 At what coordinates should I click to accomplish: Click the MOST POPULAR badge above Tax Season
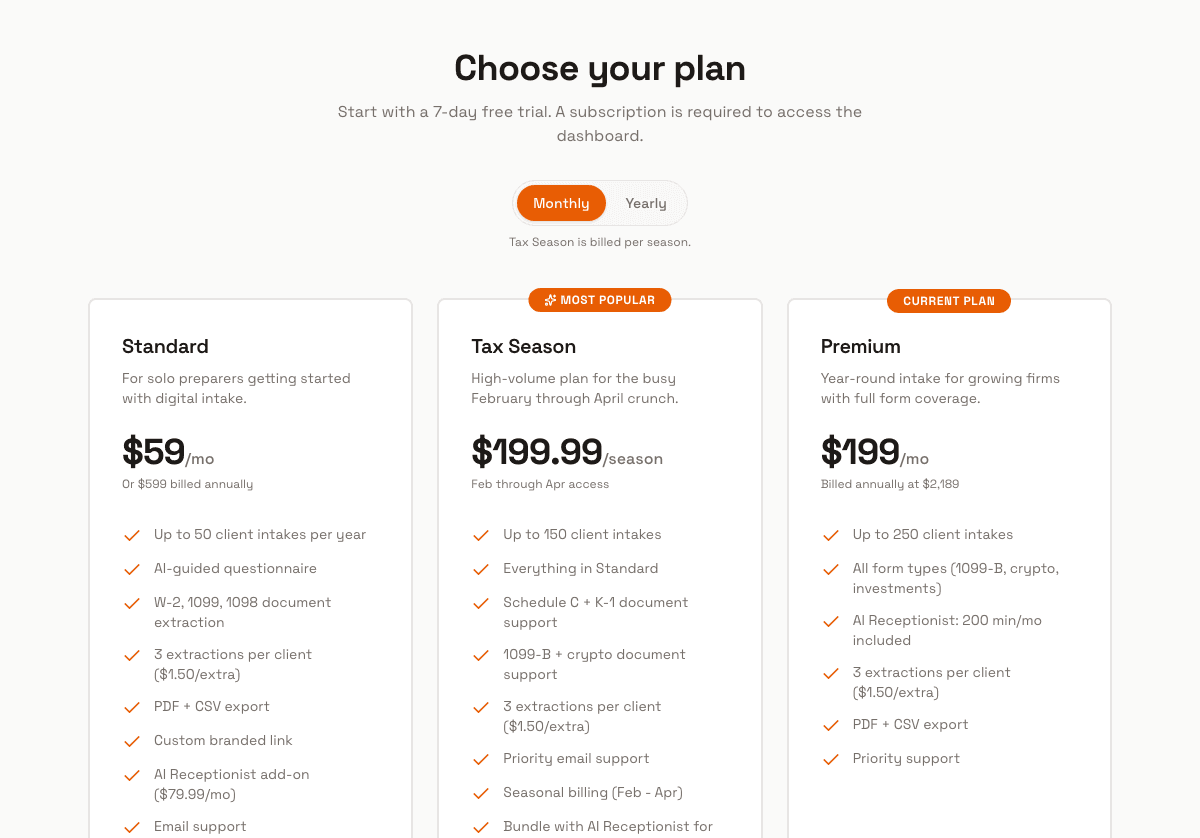click(600, 299)
